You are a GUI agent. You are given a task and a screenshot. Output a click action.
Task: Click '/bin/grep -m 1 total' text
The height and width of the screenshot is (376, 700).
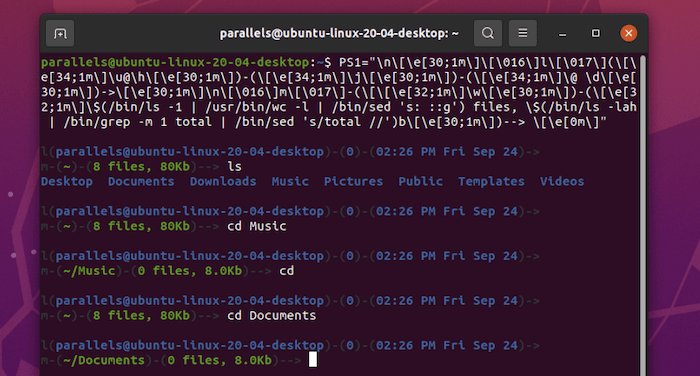click(138, 122)
